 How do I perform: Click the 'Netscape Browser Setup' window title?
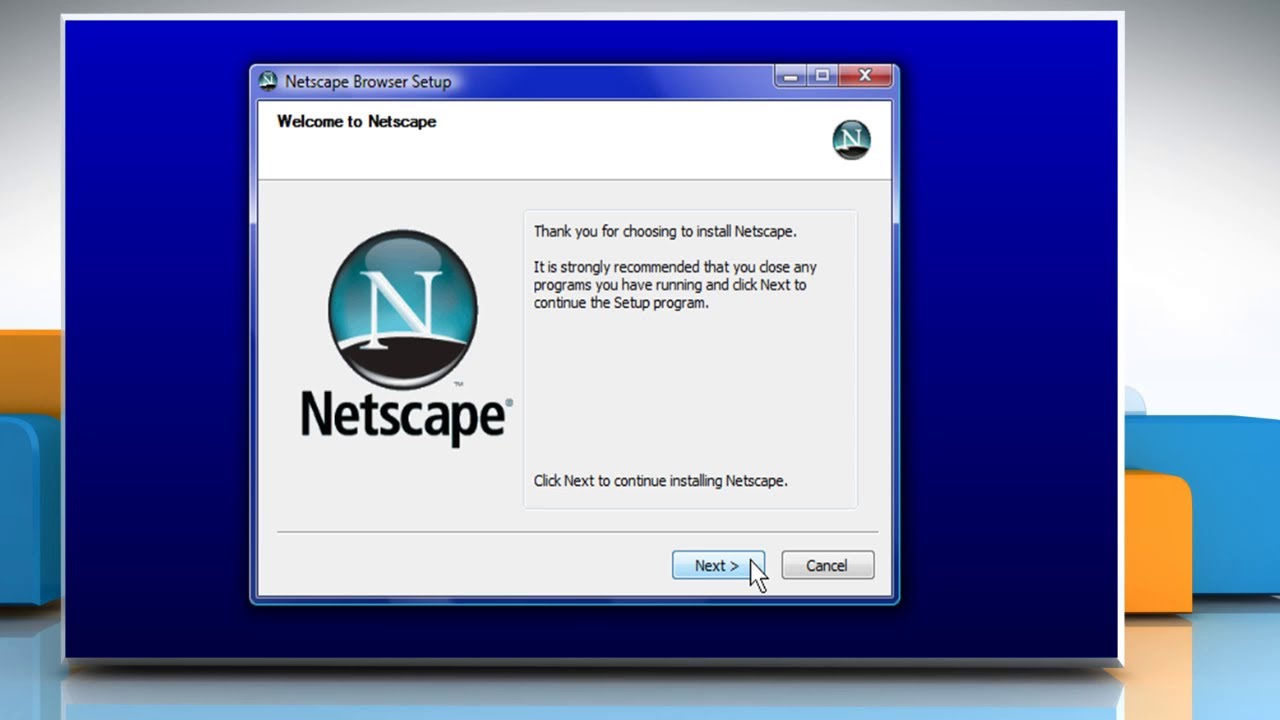[x=368, y=82]
